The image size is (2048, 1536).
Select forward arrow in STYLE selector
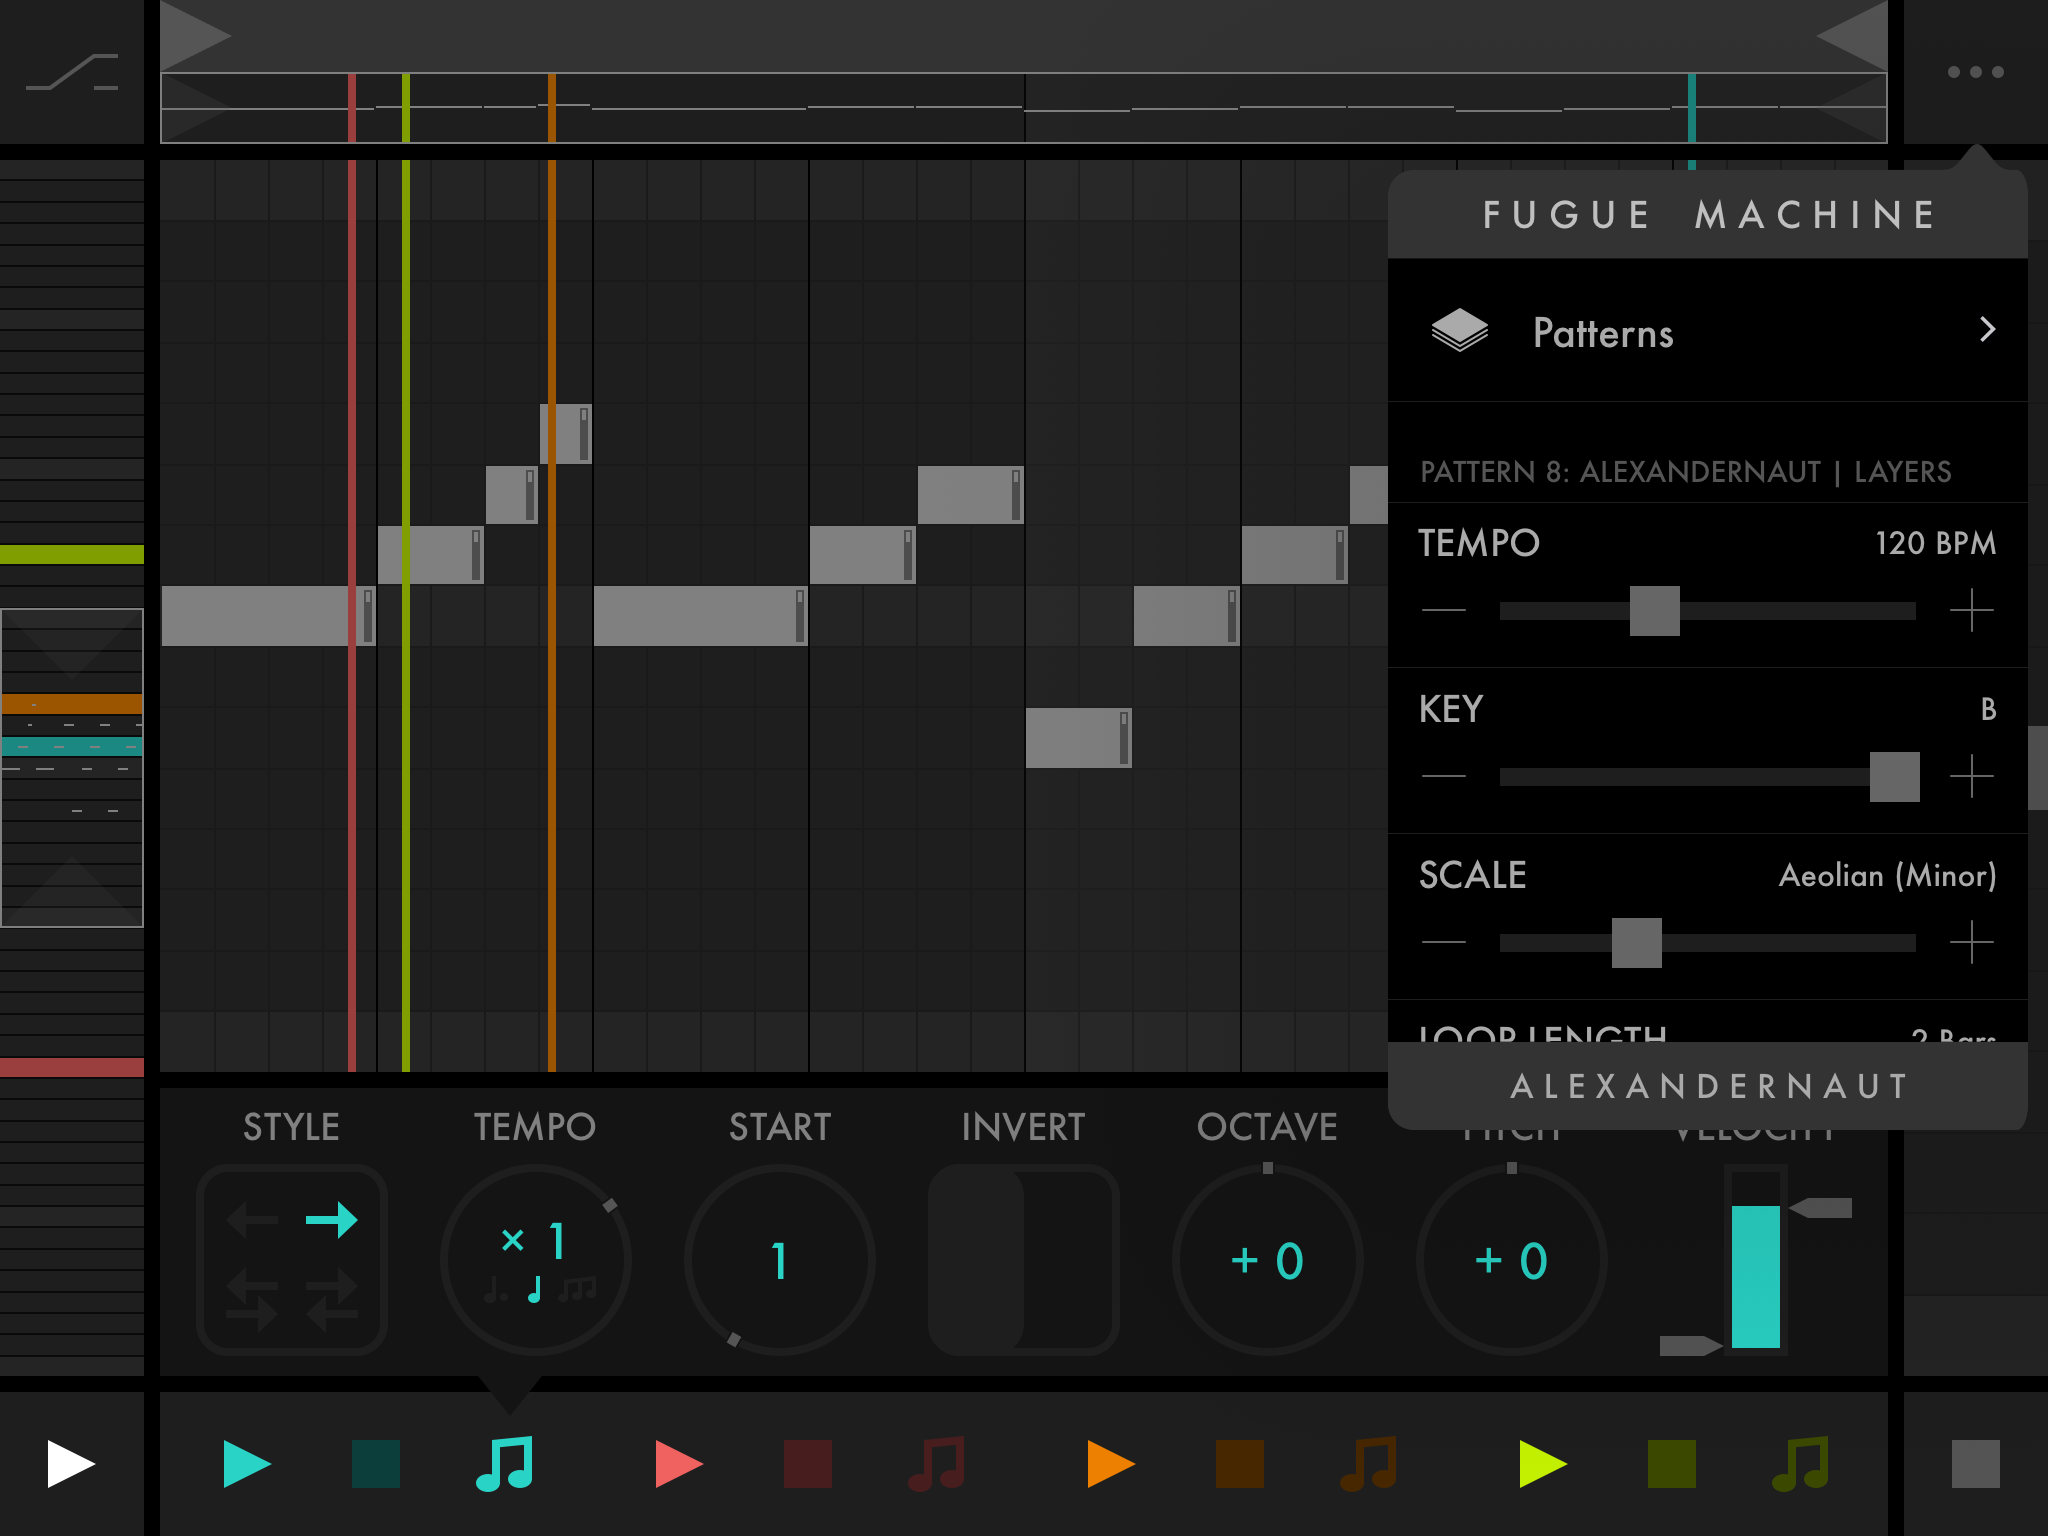tap(332, 1219)
